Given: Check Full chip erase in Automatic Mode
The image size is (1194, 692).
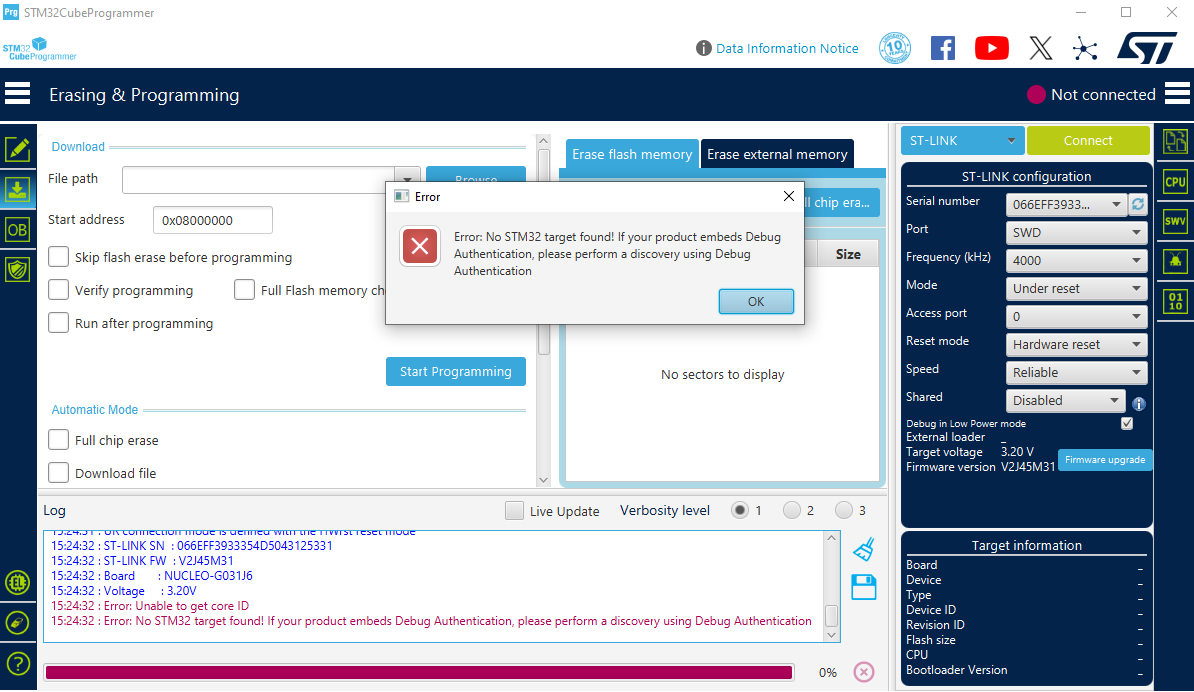Looking at the screenshot, I should click(59, 440).
